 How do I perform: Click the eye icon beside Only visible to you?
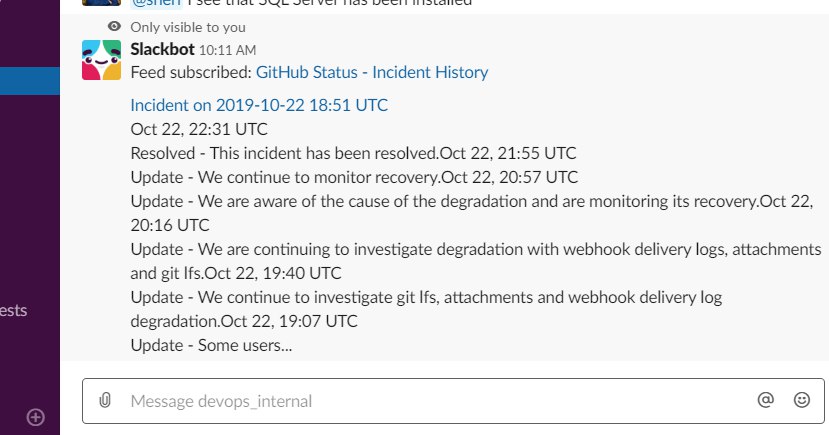(114, 26)
